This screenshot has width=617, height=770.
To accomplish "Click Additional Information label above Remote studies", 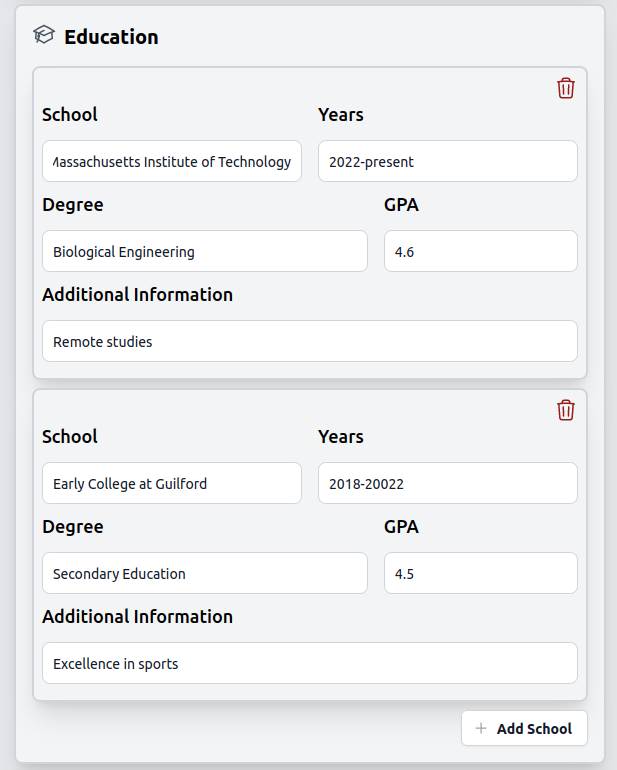I will 137,295.
